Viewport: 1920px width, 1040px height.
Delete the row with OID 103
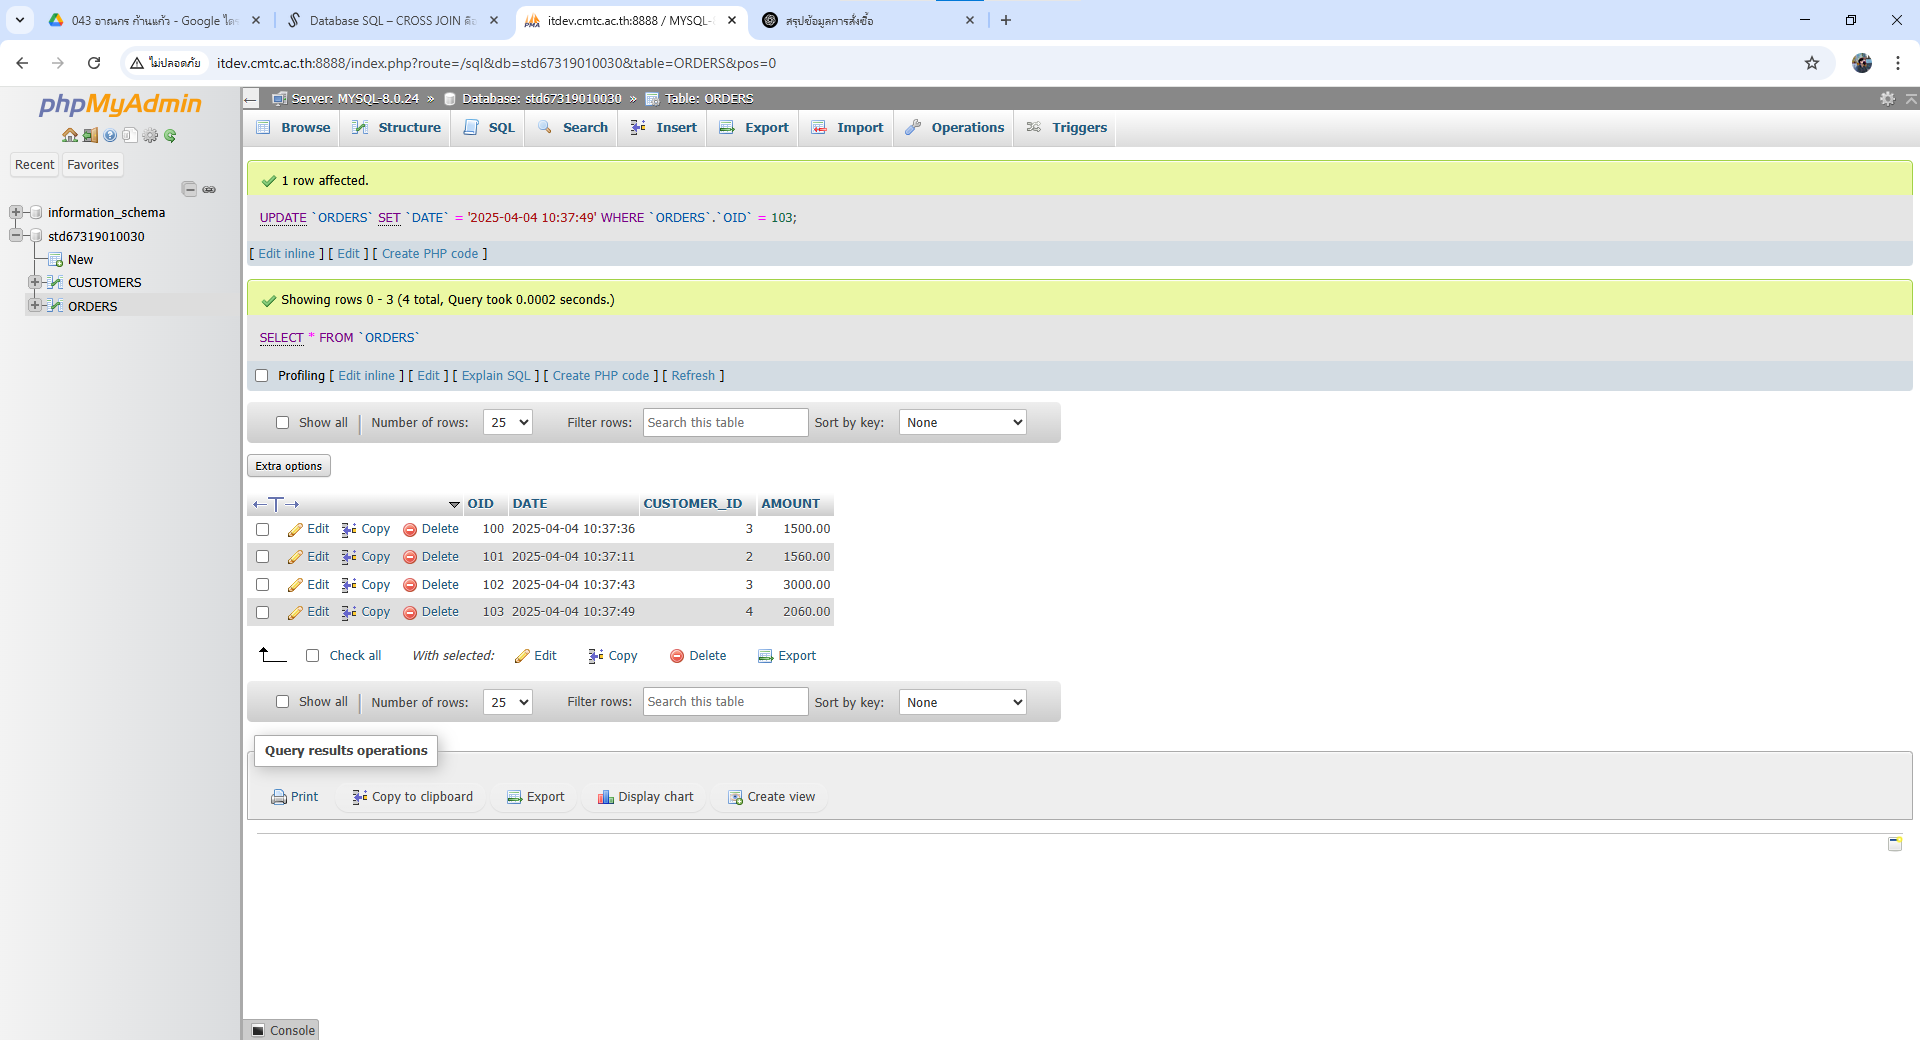(431, 612)
